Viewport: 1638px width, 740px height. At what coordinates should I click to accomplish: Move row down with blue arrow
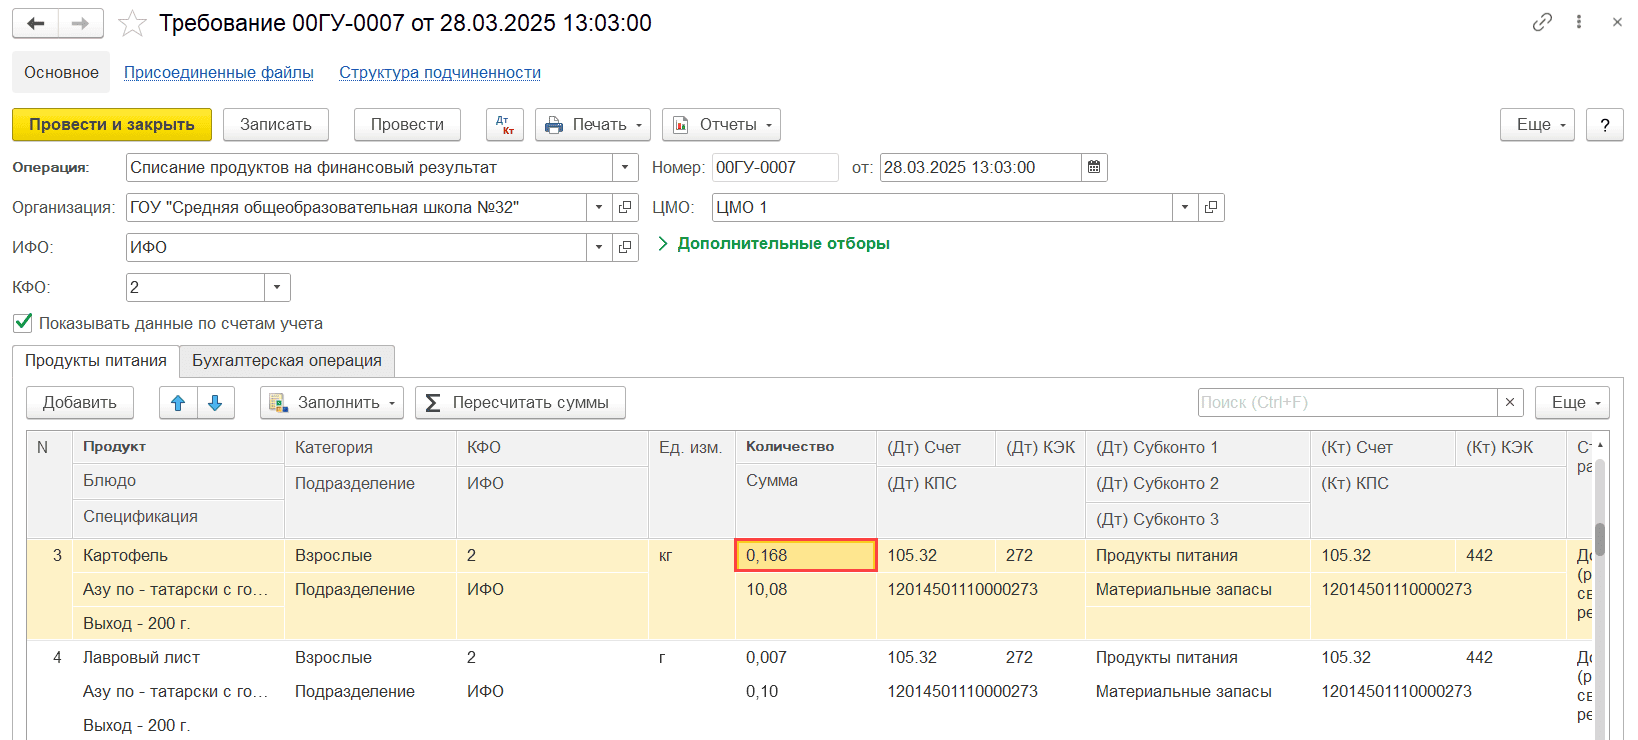click(215, 403)
